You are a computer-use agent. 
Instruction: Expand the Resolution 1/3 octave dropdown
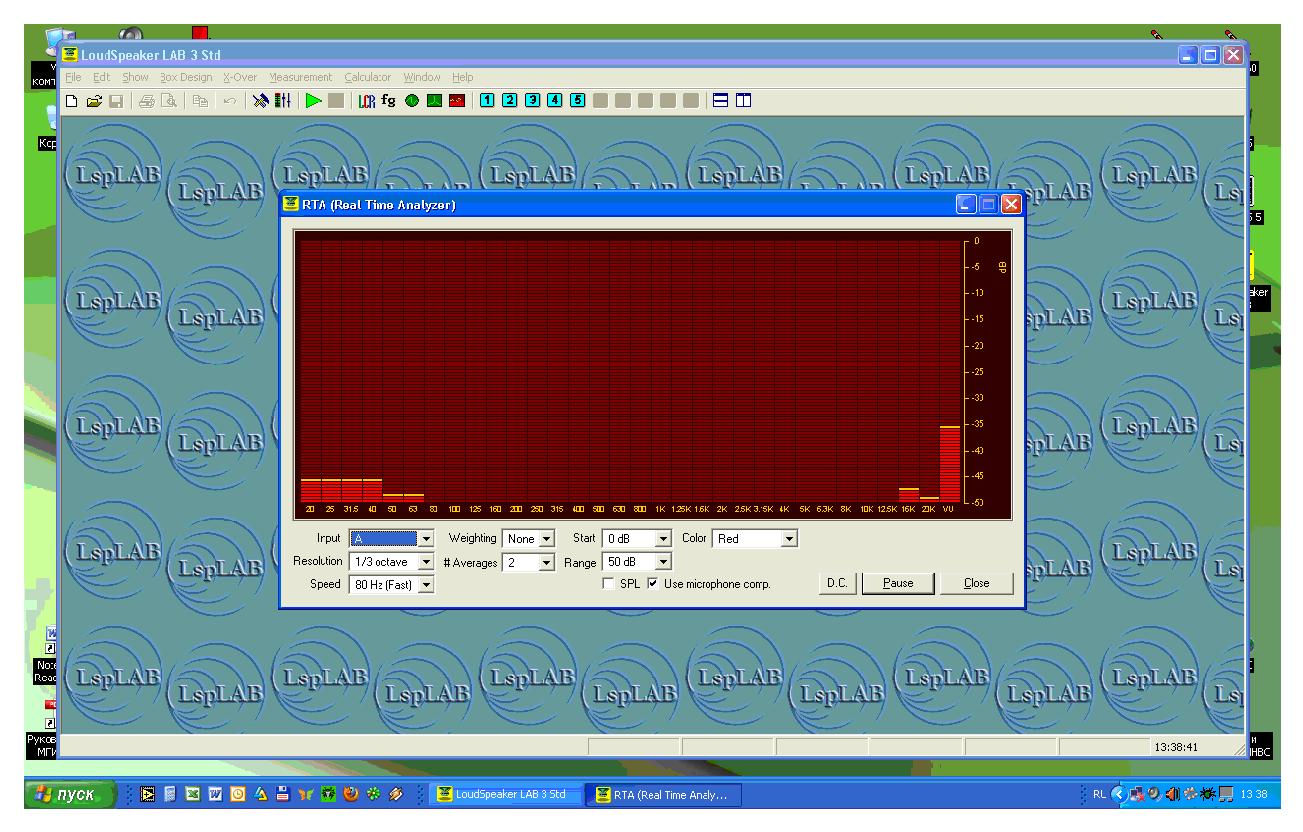(426, 562)
